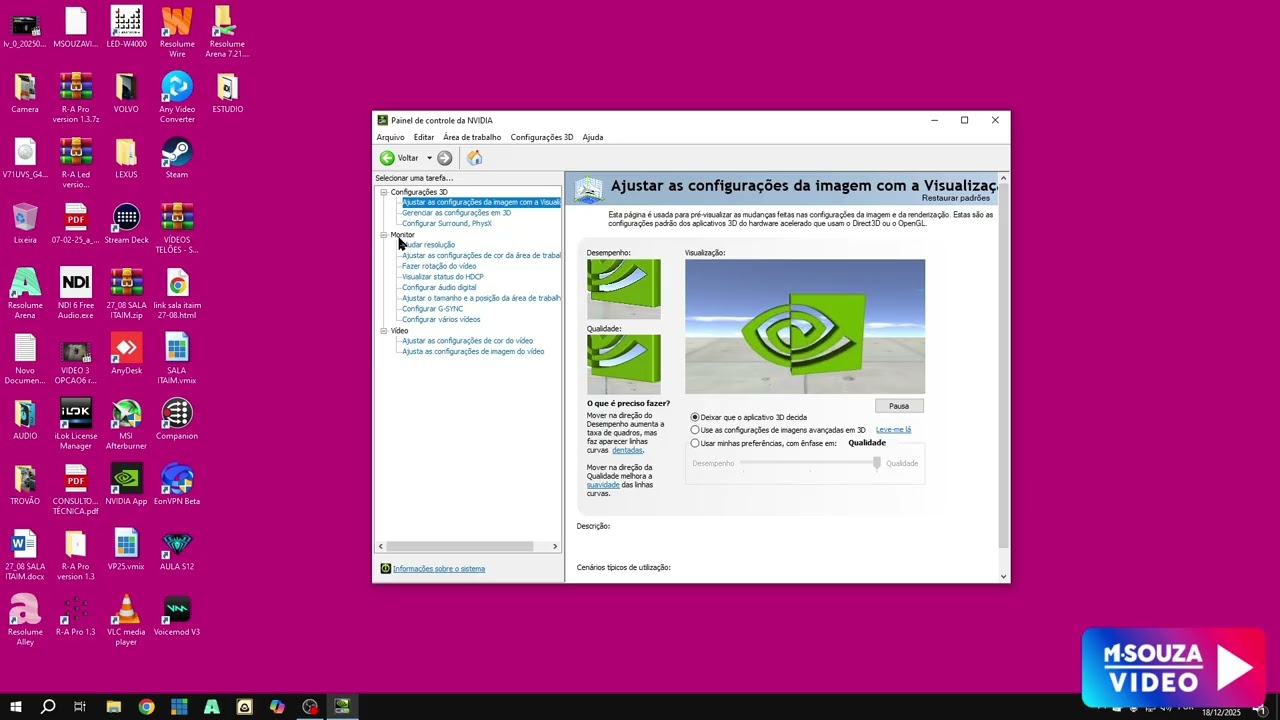1280x720 pixels.
Task: Collapse the Vídeo tree node
Action: pos(383,331)
